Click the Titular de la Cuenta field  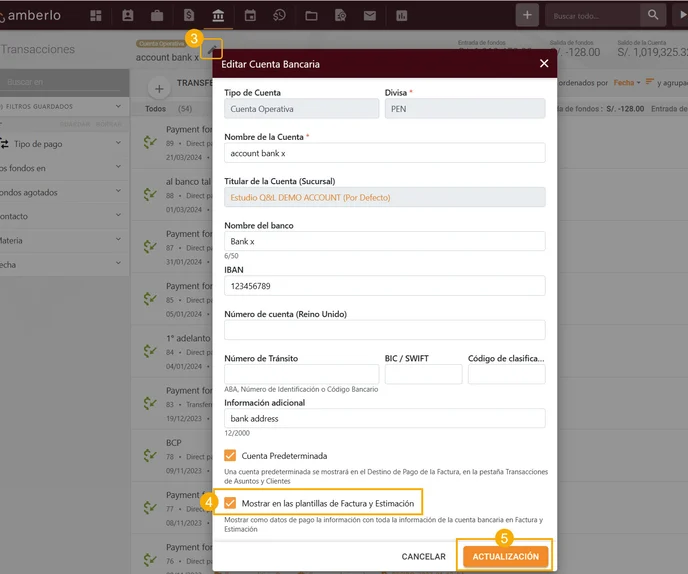(385, 197)
